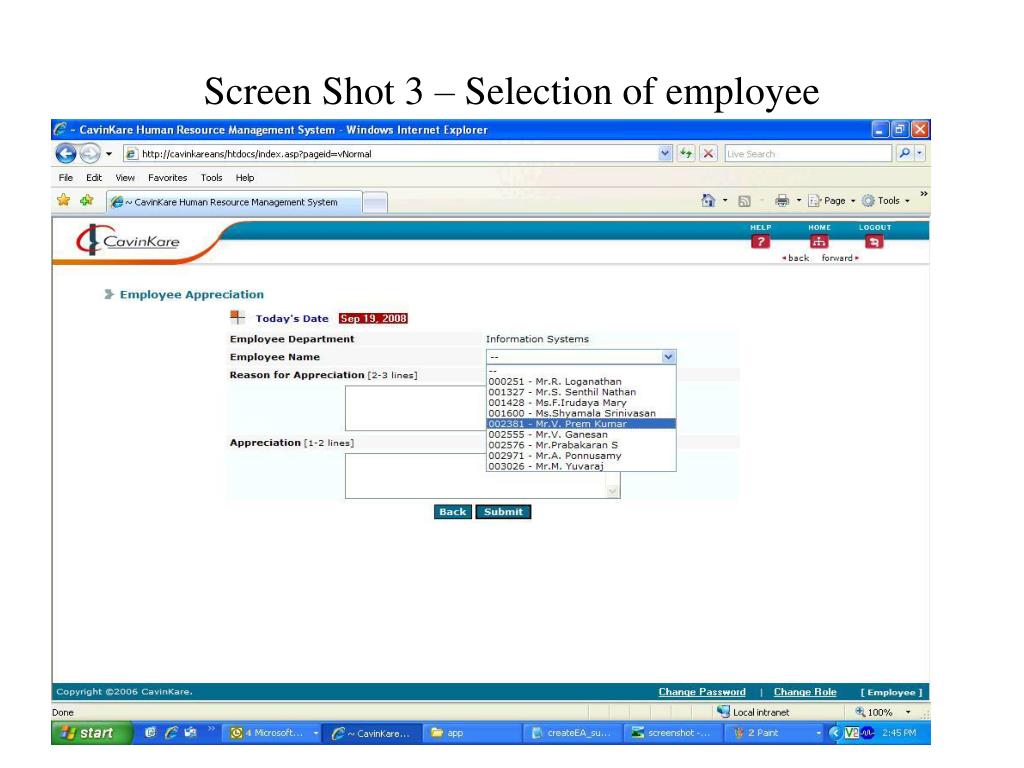Click the Submit button
The height and width of the screenshot is (768, 1024).
pos(503,512)
